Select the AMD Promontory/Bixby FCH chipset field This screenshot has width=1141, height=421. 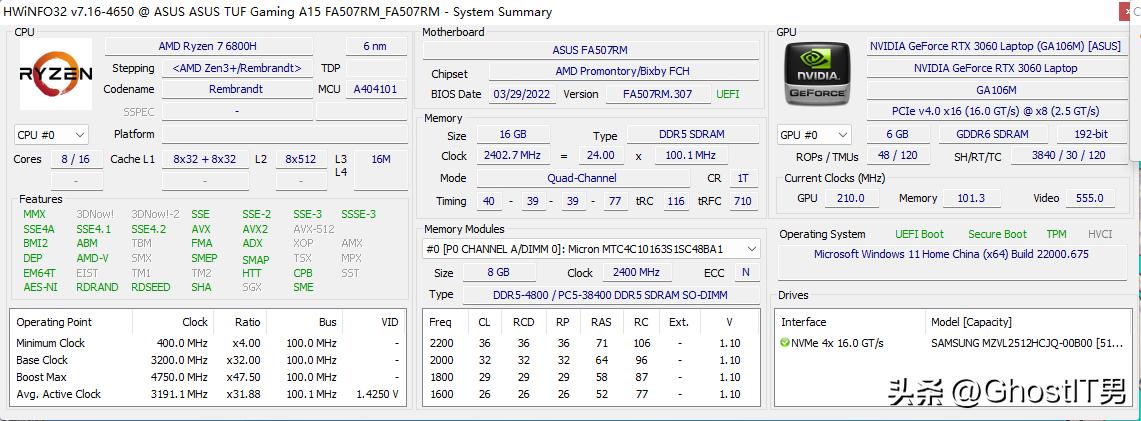622,72
